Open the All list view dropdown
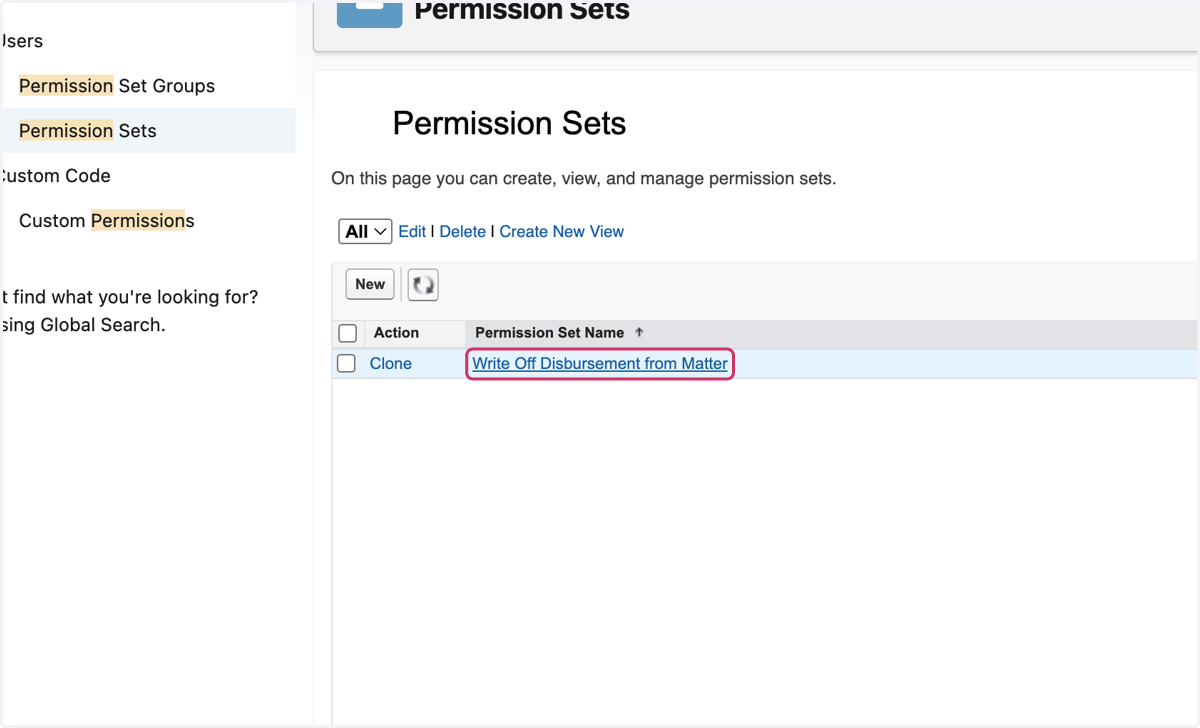 tap(365, 231)
